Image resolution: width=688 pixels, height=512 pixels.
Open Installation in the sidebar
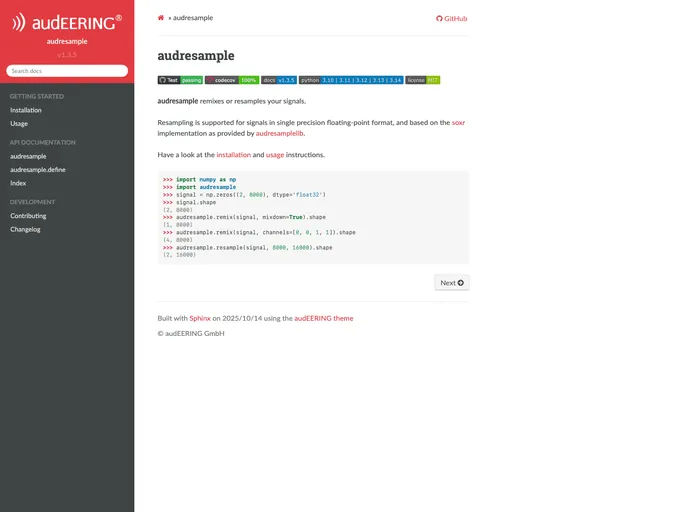pos(26,110)
